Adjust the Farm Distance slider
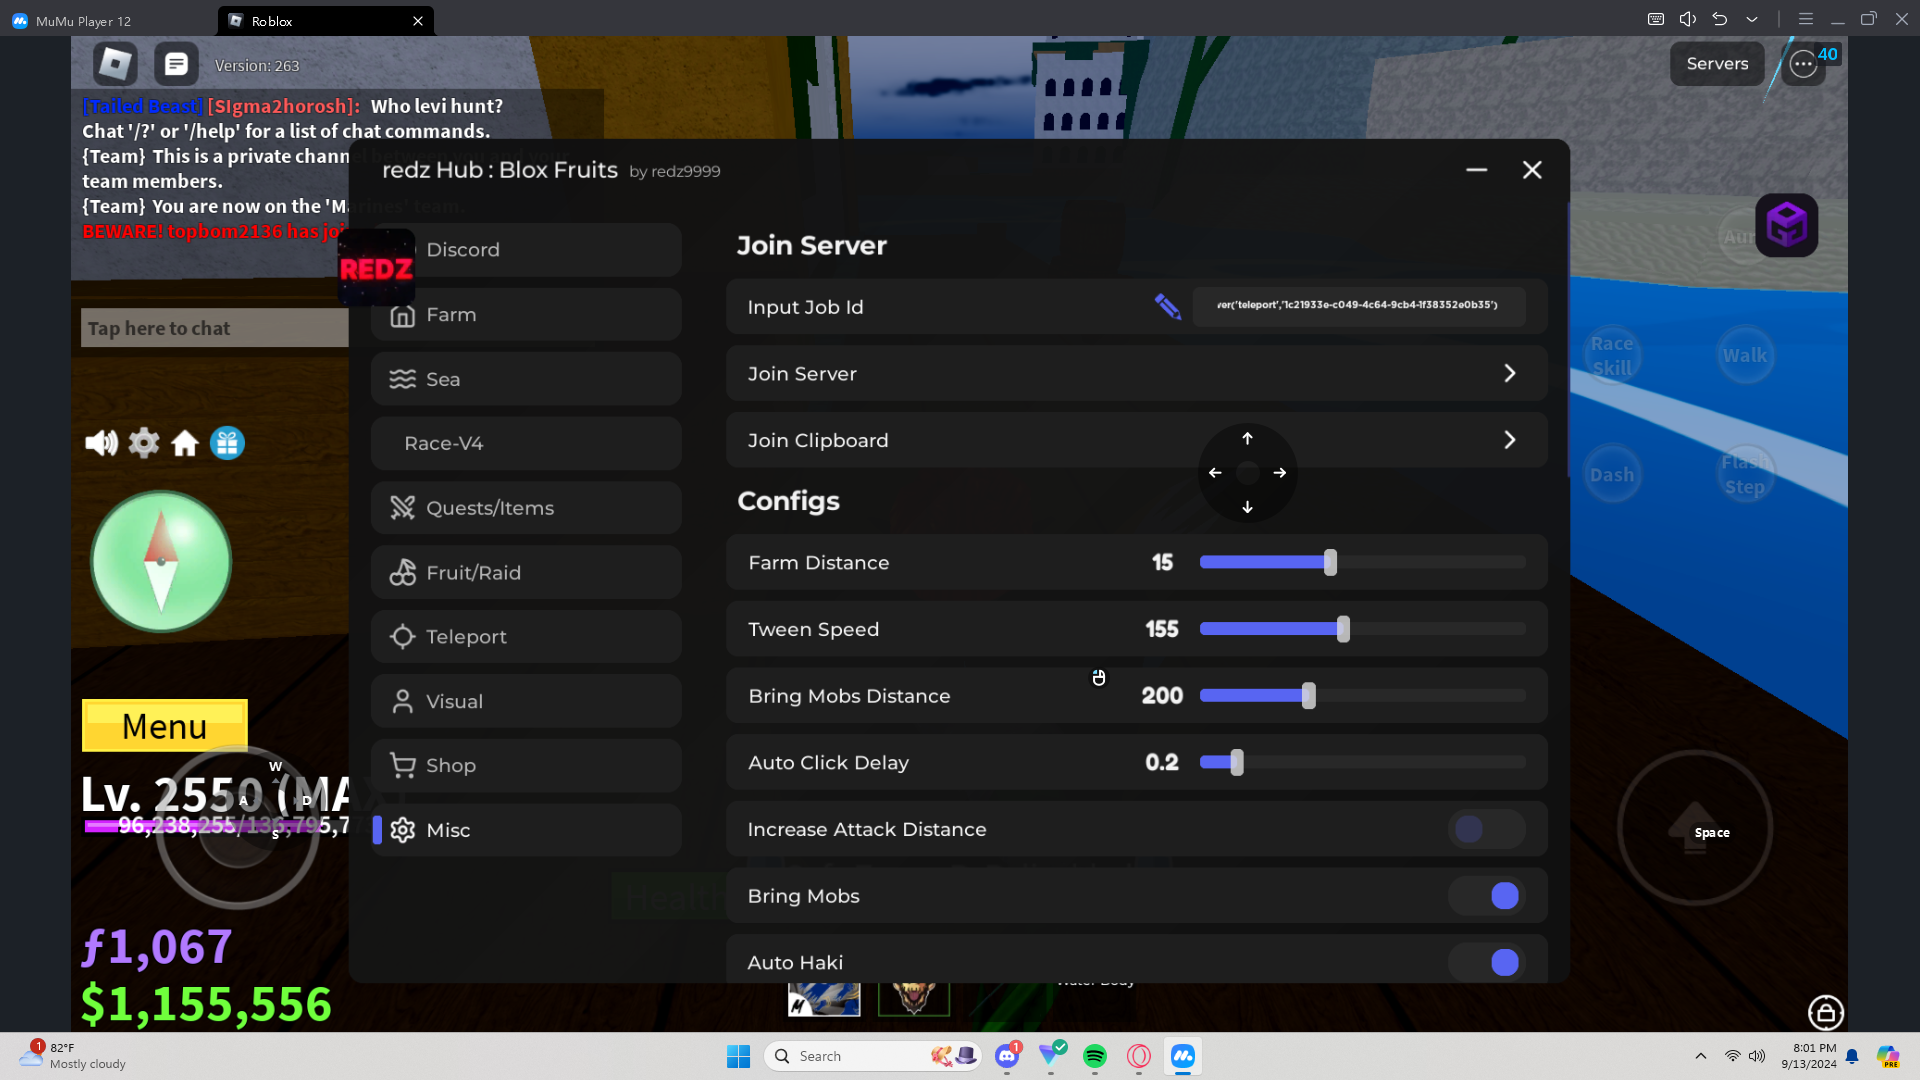 coord(1362,563)
